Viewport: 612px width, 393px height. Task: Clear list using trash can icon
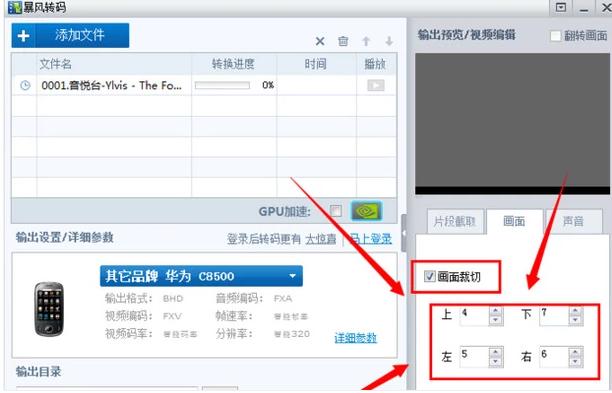click(343, 41)
